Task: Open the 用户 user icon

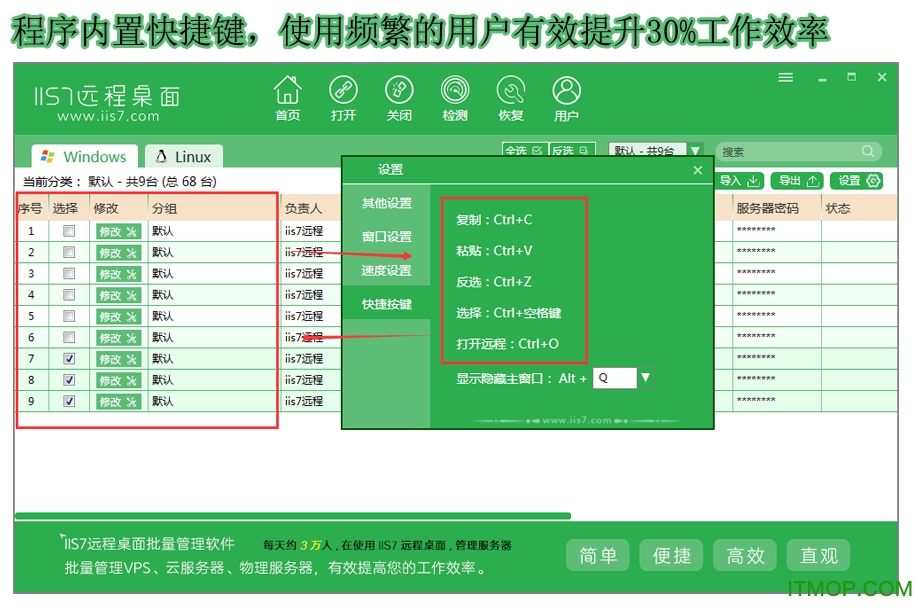Action: click(566, 92)
